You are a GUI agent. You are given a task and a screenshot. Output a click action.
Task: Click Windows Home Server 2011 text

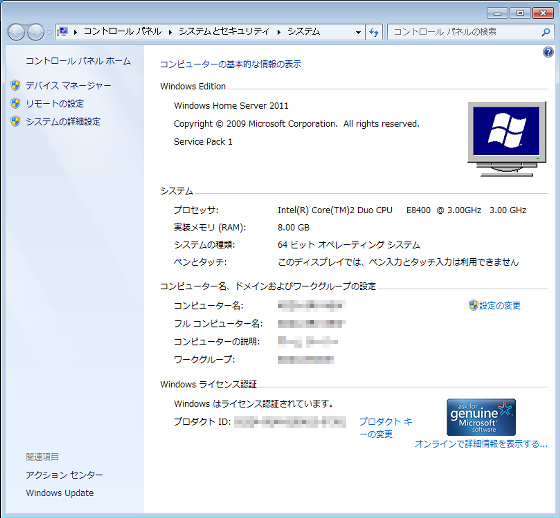pyautogui.click(x=231, y=106)
